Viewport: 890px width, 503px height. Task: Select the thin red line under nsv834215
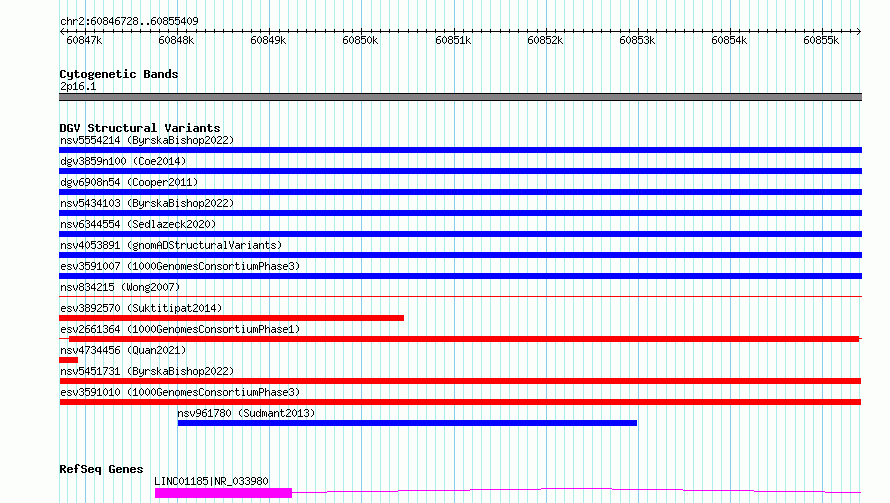[460, 296]
